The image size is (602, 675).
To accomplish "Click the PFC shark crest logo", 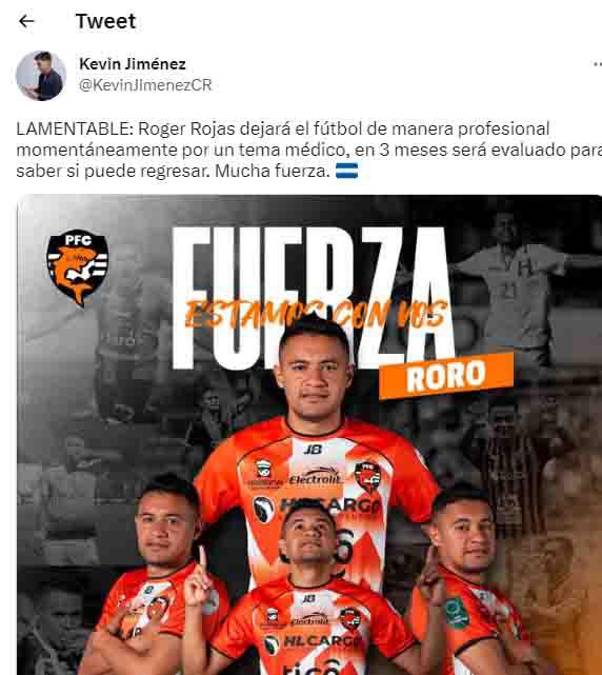I will click(78, 267).
